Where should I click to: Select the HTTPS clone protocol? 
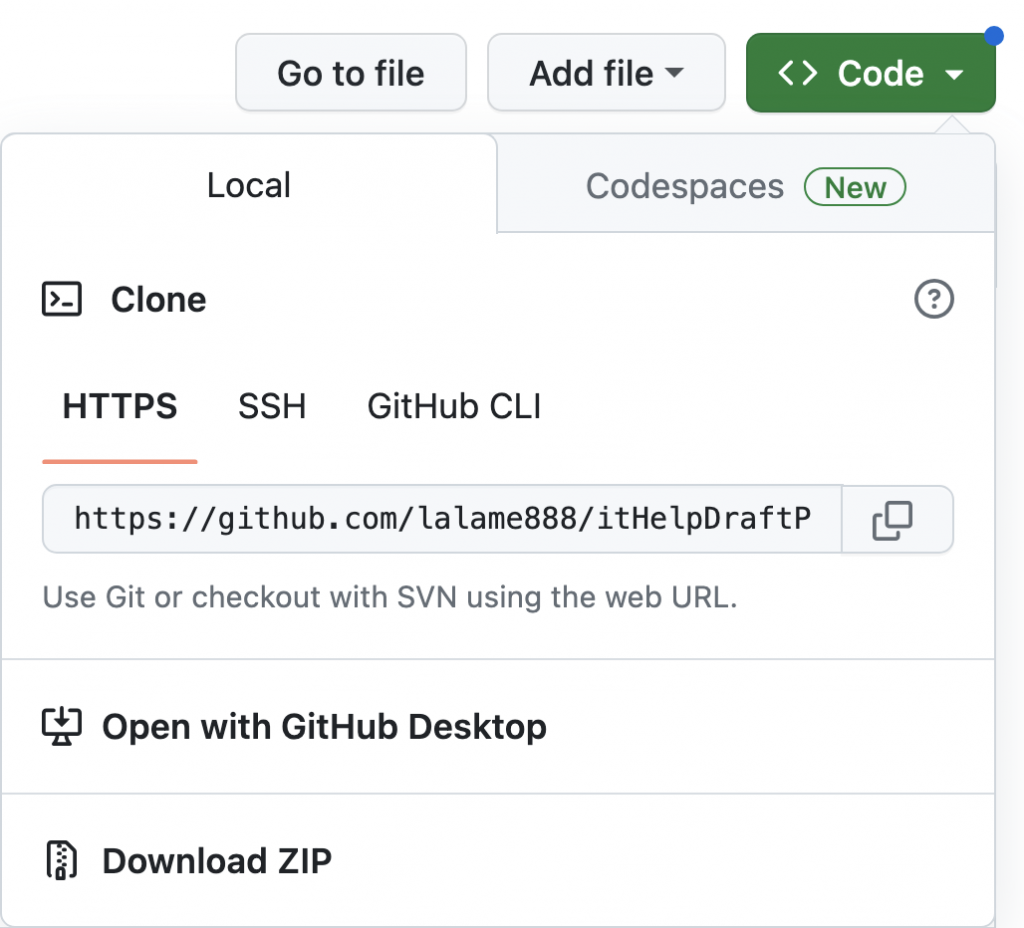[x=120, y=407]
